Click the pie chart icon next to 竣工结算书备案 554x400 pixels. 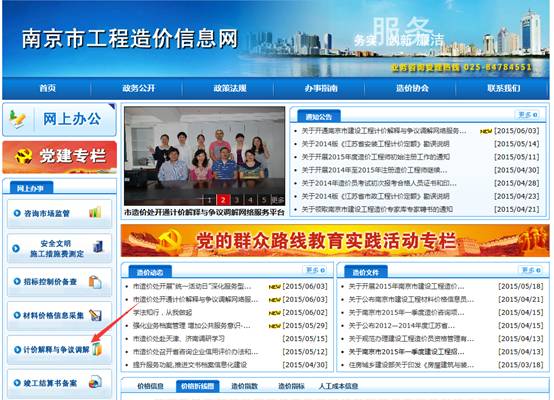coord(95,382)
